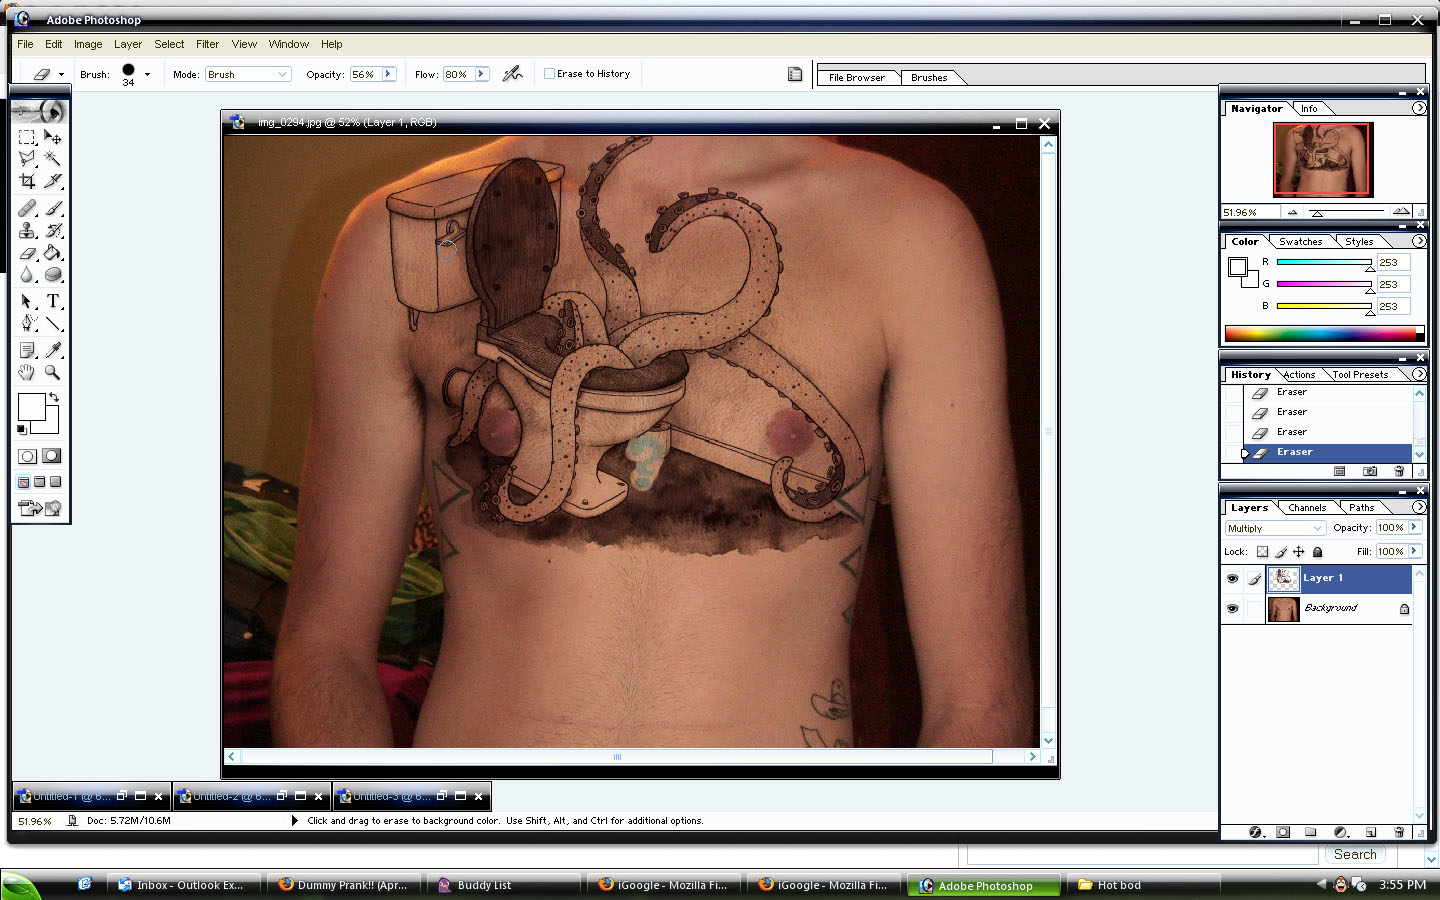The image size is (1440, 900).
Task: Switch to the Channels tab
Action: point(1307,508)
